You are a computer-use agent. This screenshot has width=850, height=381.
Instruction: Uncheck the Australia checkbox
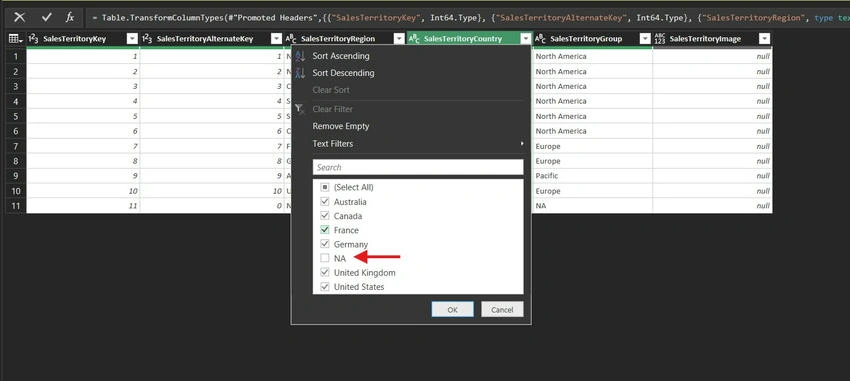coord(325,202)
